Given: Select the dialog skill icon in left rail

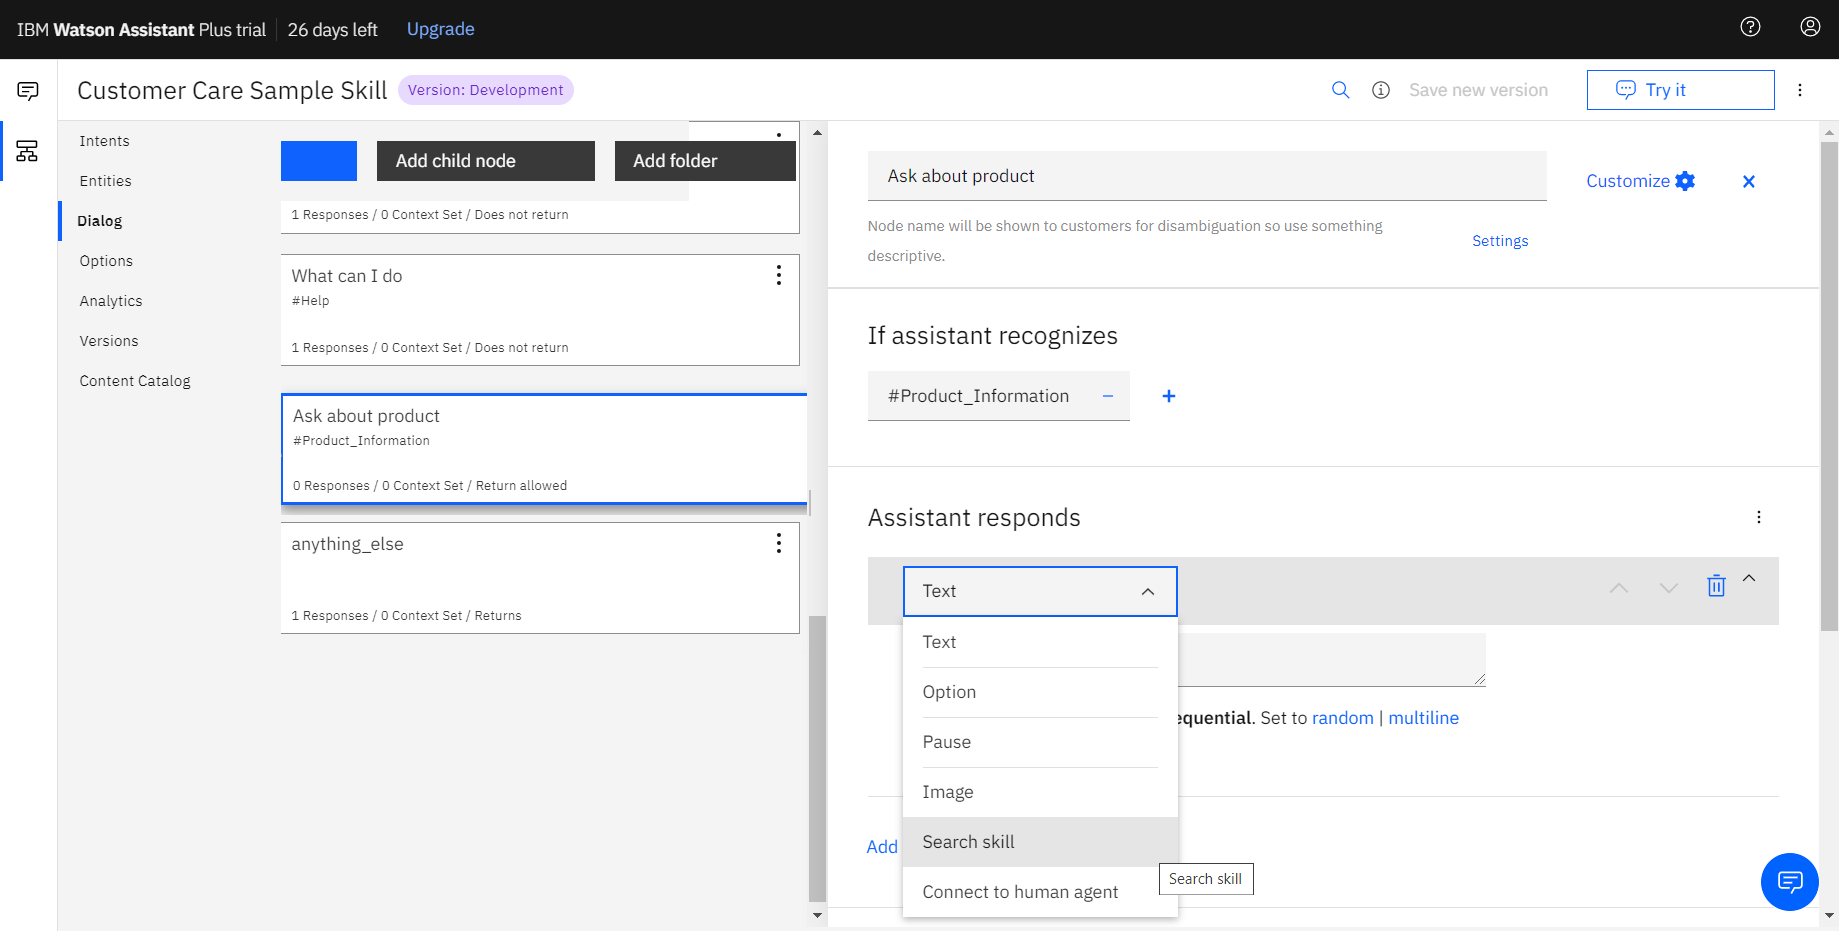Looking at the screenshot, I should point(28,150).
